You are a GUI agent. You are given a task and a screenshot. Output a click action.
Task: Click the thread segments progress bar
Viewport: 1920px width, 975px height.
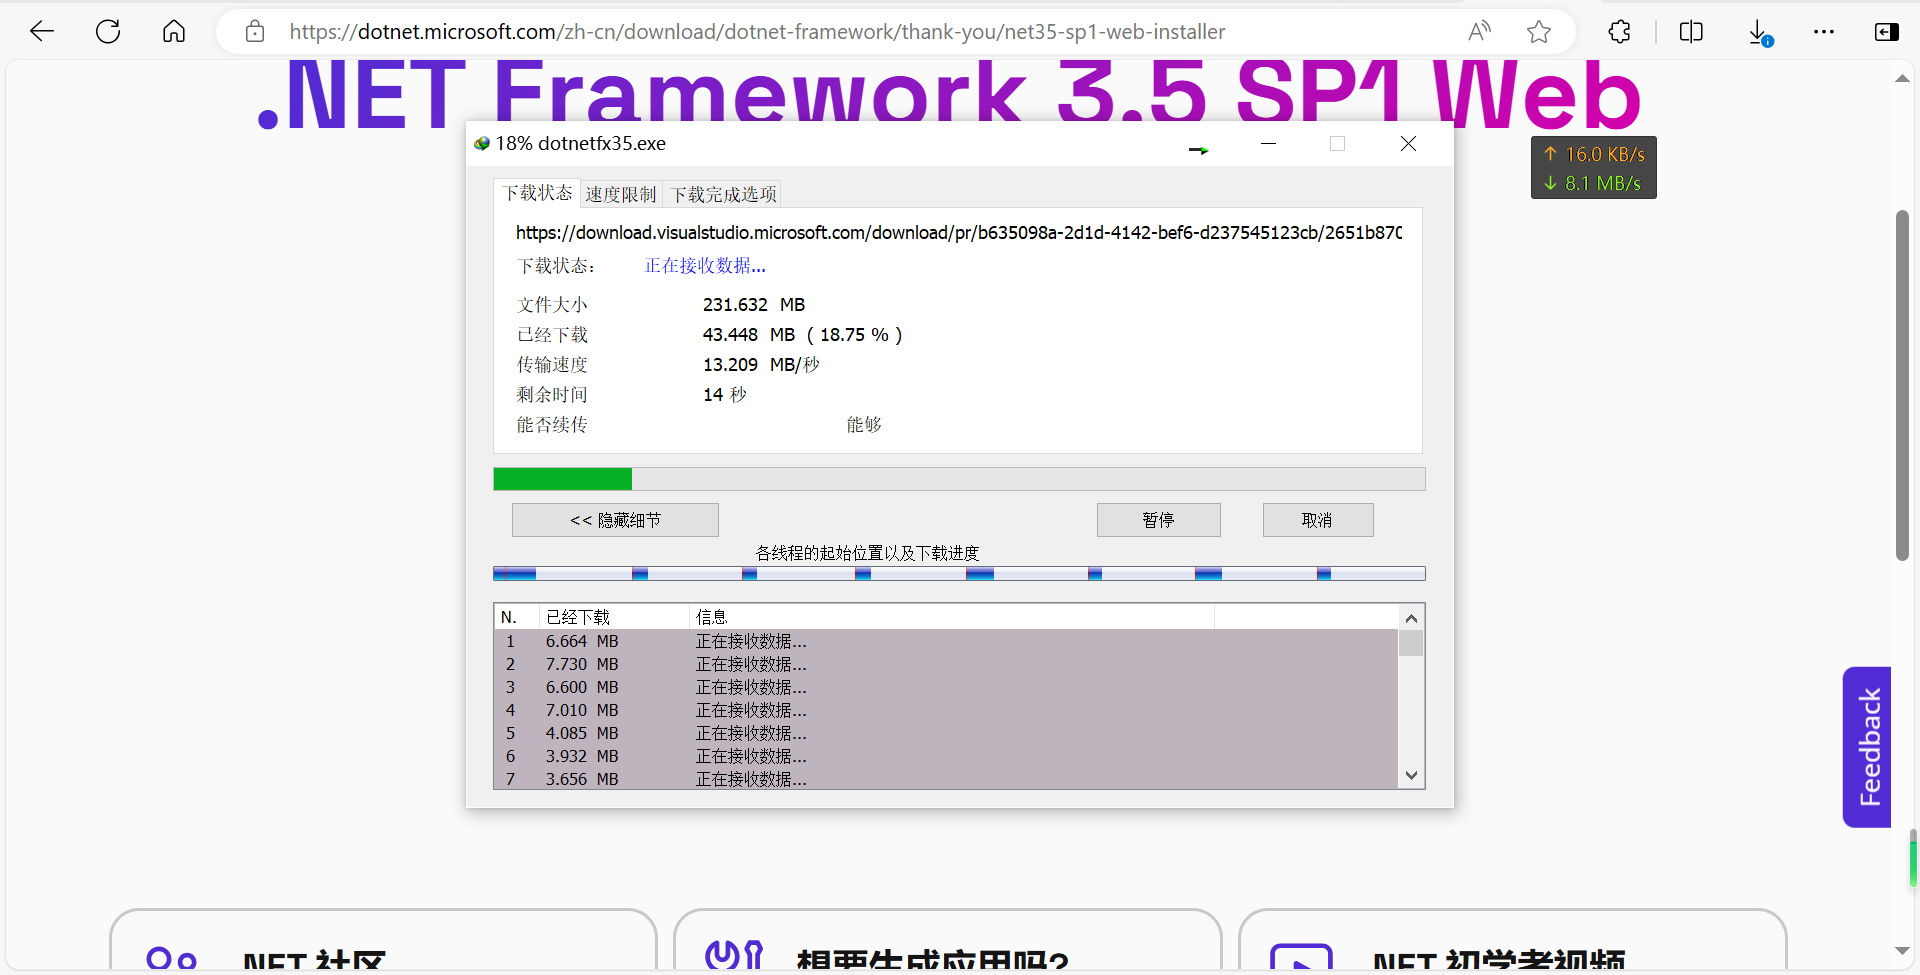(x=959, y=574)
